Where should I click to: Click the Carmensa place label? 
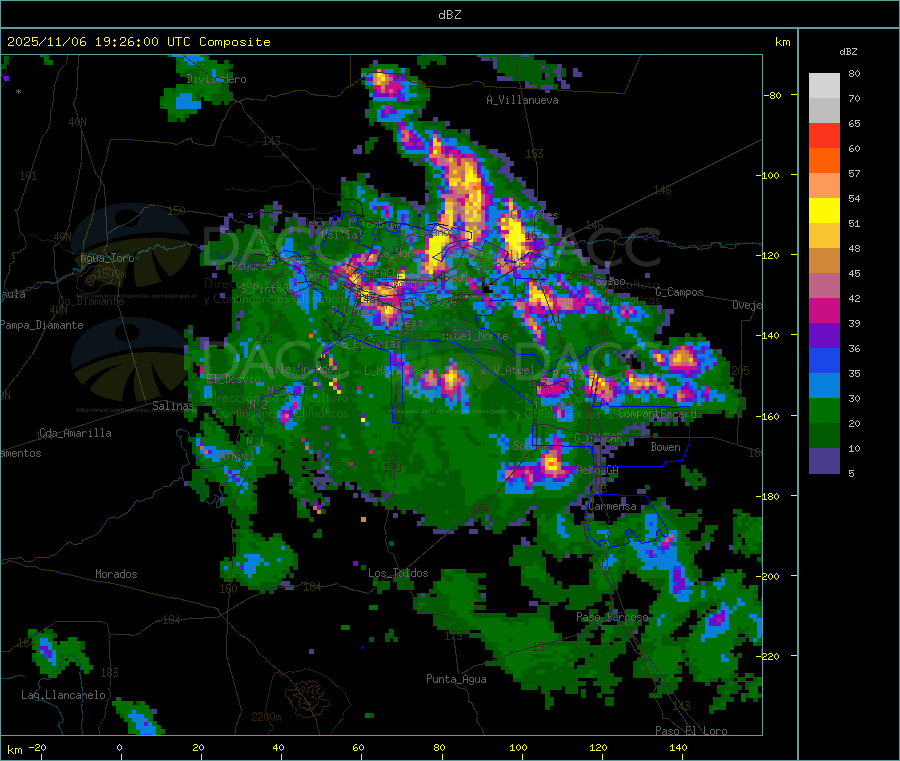(612, 507)
